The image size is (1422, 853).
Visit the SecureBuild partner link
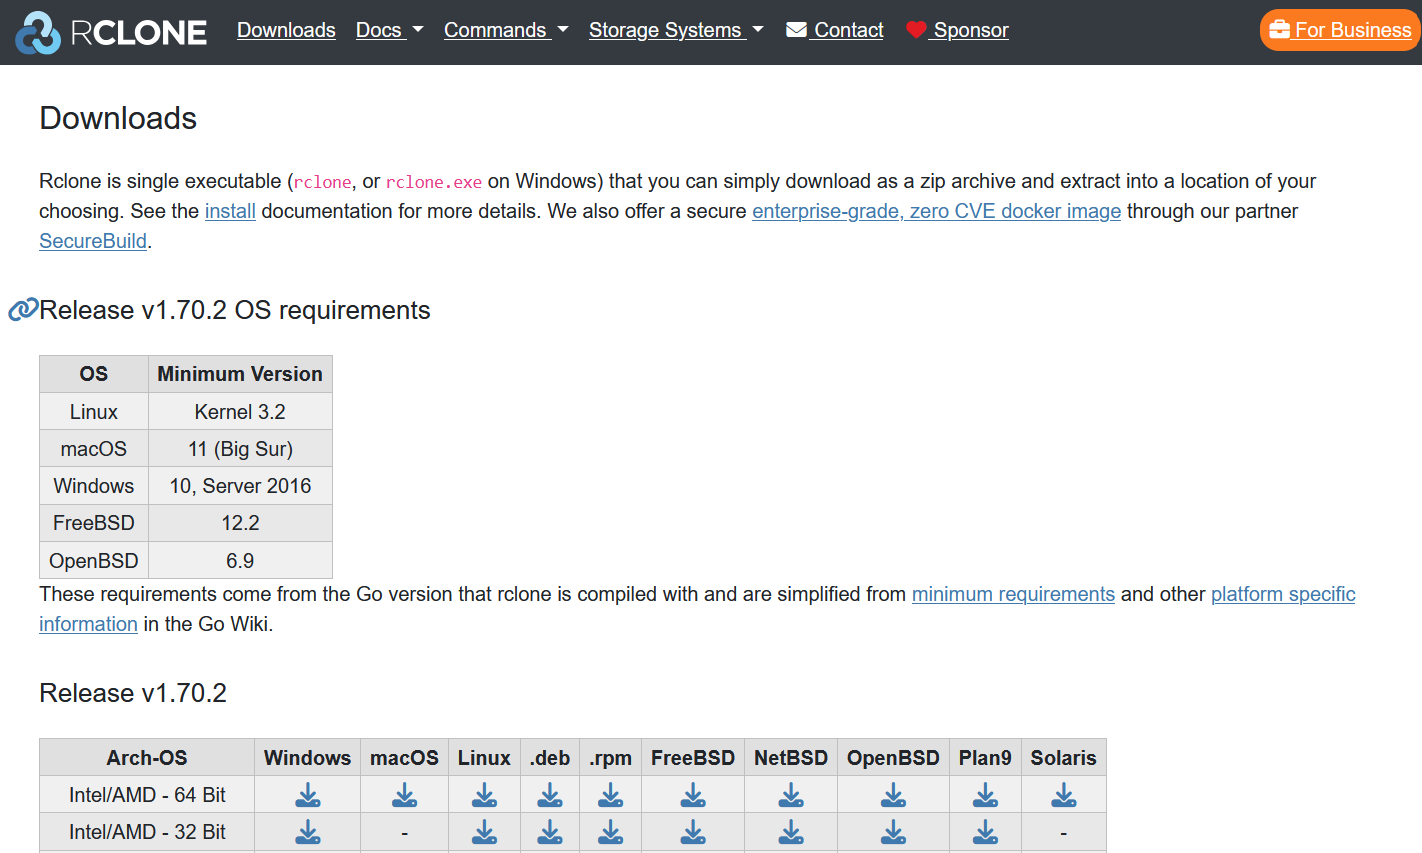93,241
